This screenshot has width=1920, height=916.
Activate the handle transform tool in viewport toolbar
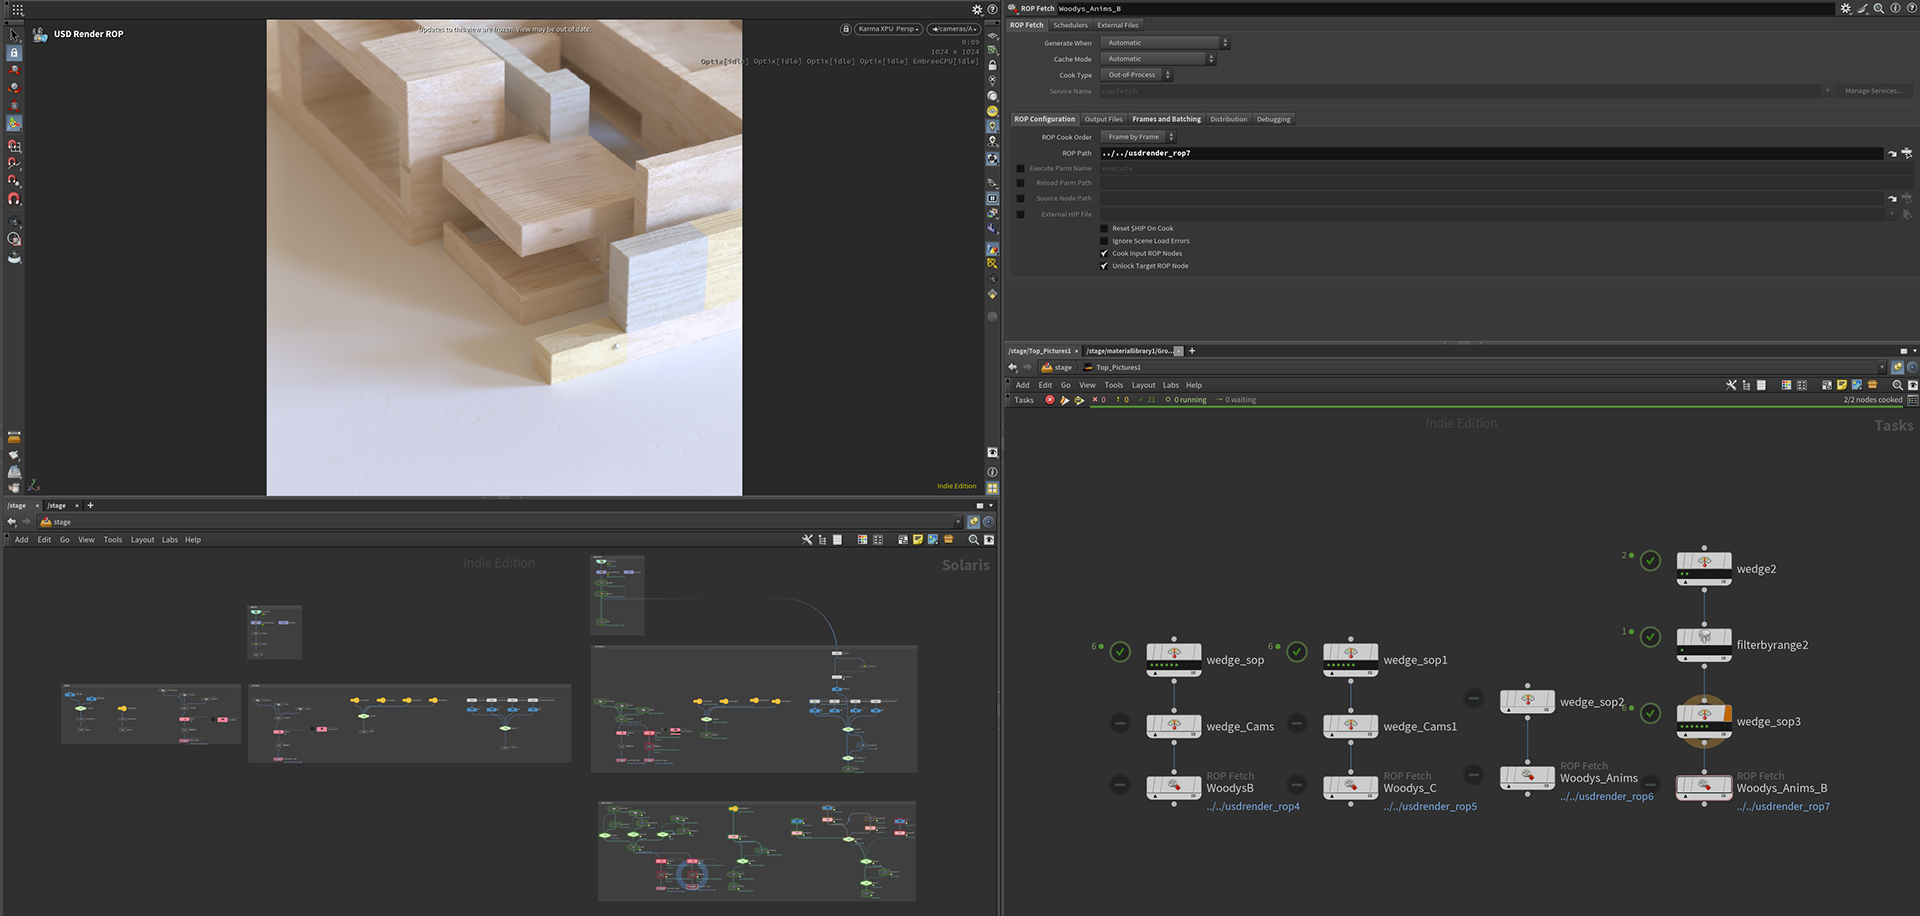(14, 124)
